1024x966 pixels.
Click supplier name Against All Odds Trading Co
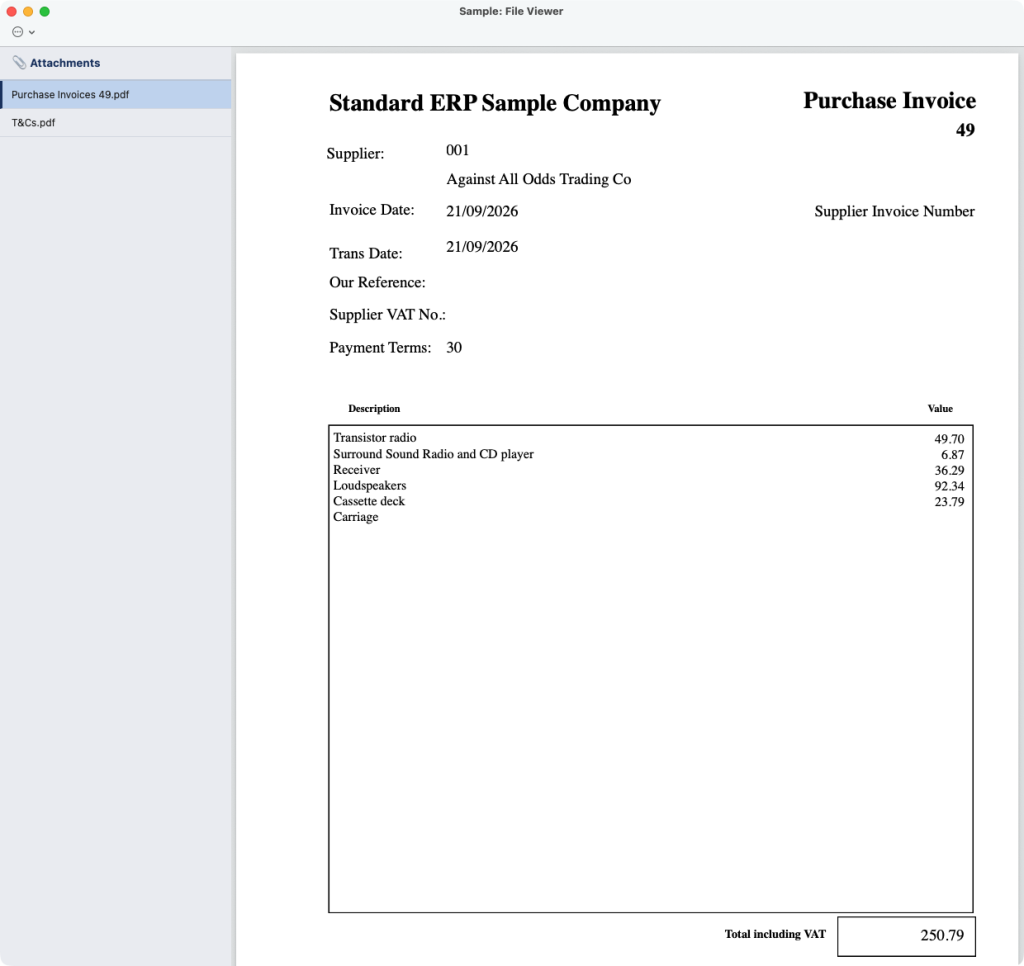[x=539, y=179]
